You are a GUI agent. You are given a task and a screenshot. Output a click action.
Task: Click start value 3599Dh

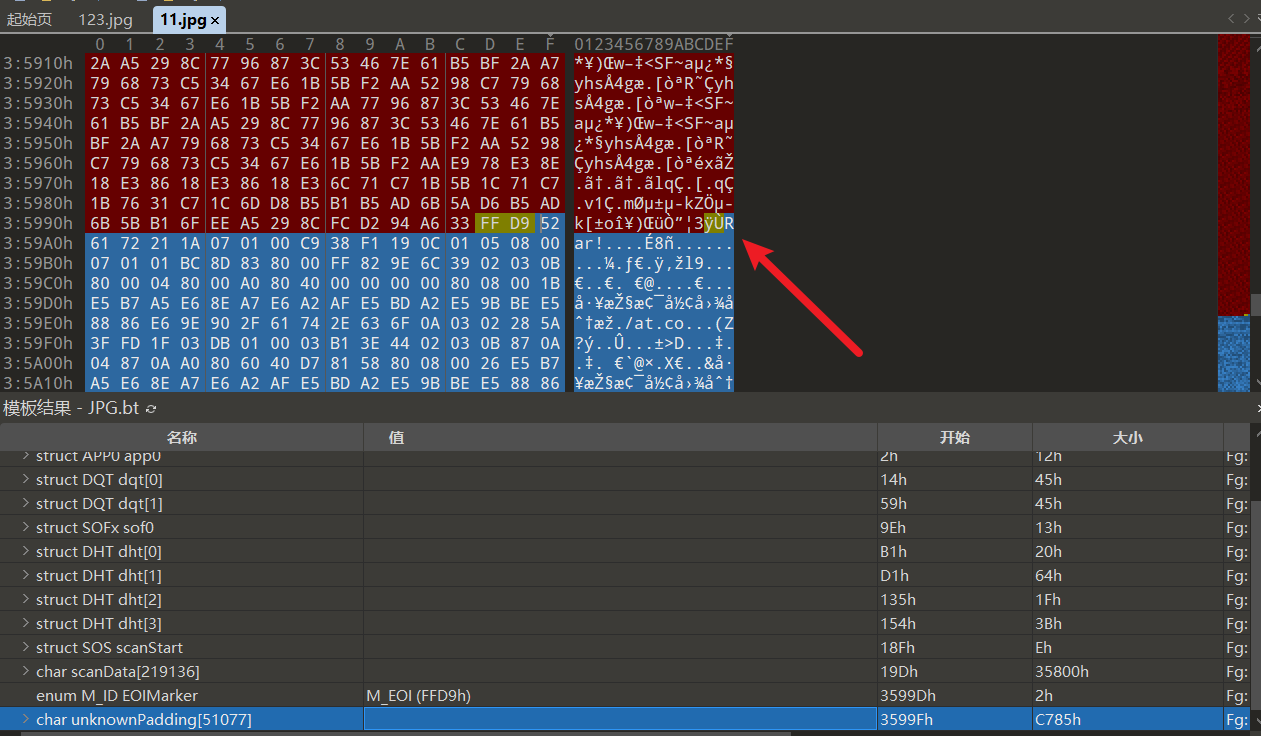pos(908,695)
